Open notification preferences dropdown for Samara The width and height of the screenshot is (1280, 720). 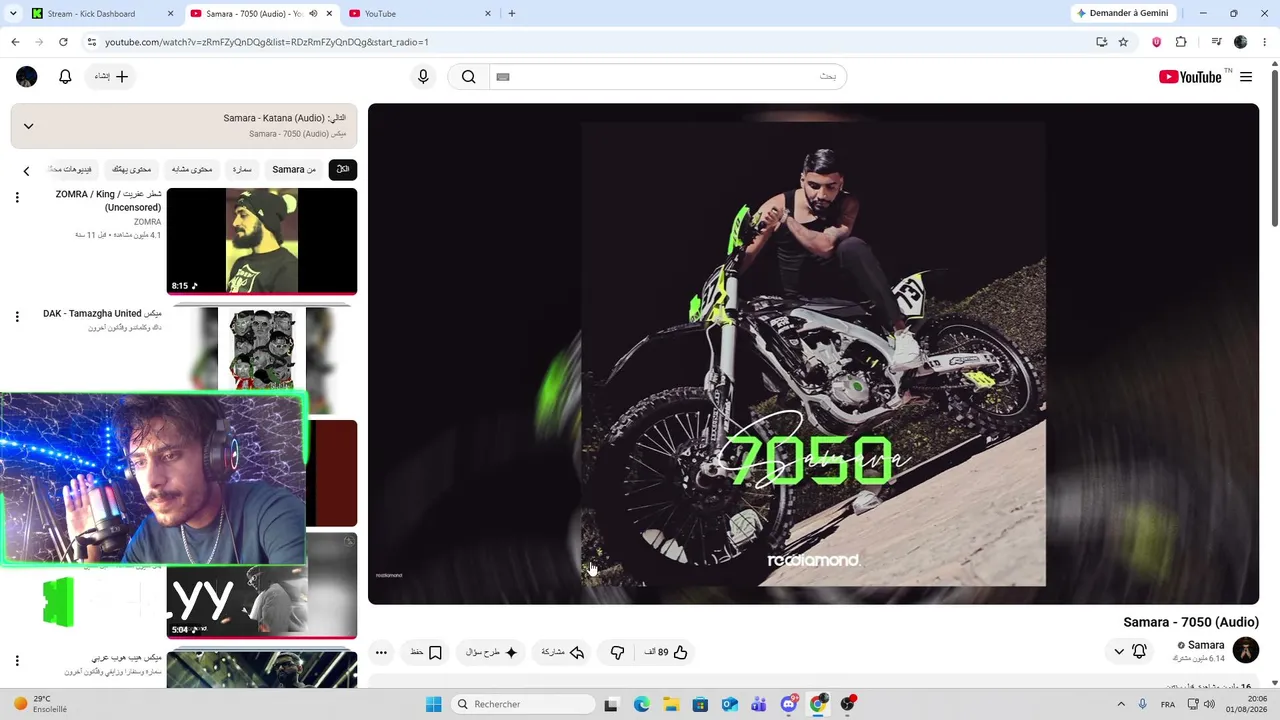1130,652
